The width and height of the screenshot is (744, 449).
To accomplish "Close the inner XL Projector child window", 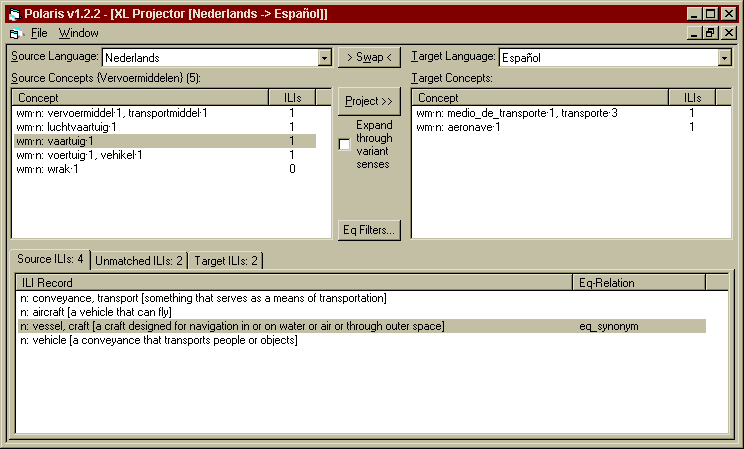I will (727, 33).
